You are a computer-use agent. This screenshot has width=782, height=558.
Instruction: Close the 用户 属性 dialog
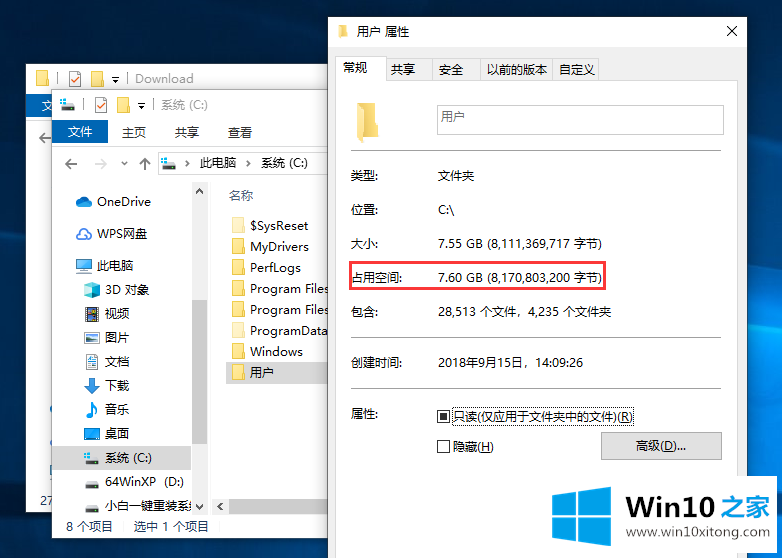click(732, 31)
